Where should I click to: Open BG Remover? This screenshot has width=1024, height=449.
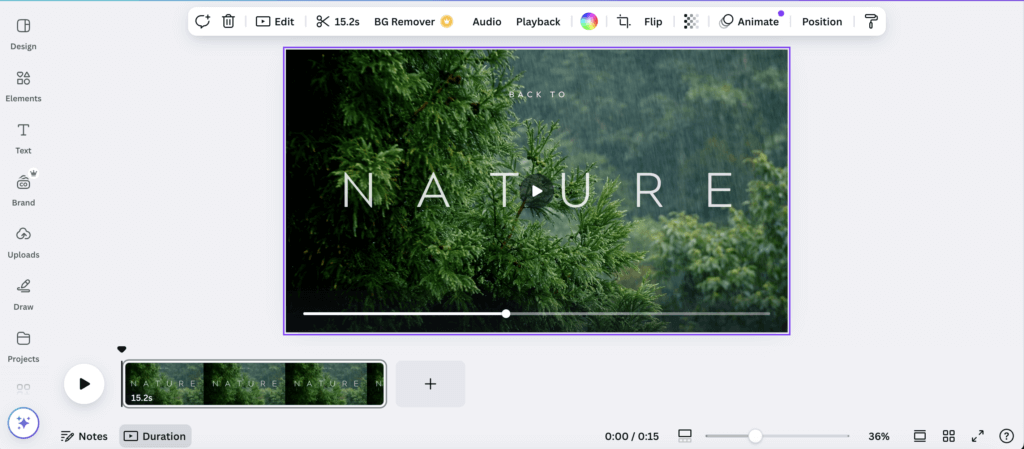(x=413, y=22)
